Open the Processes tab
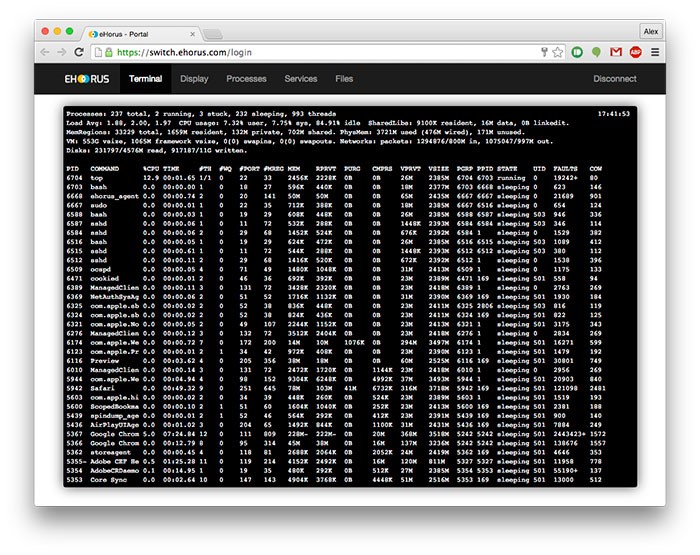 coord(246,79)
